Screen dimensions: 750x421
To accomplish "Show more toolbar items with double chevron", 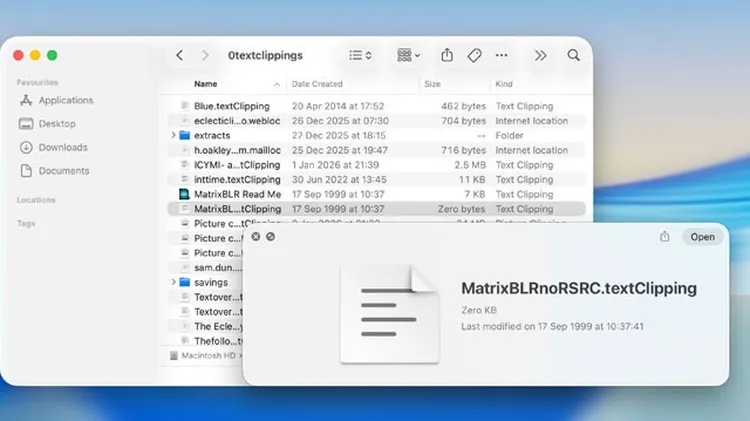I will [x=541, y=56].
